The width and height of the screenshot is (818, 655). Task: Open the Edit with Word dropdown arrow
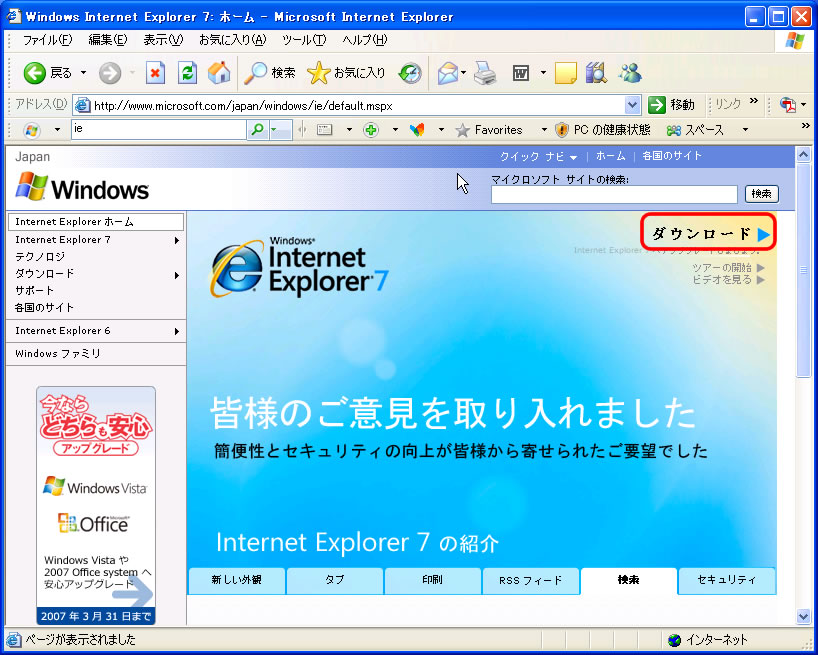(543, 73)
